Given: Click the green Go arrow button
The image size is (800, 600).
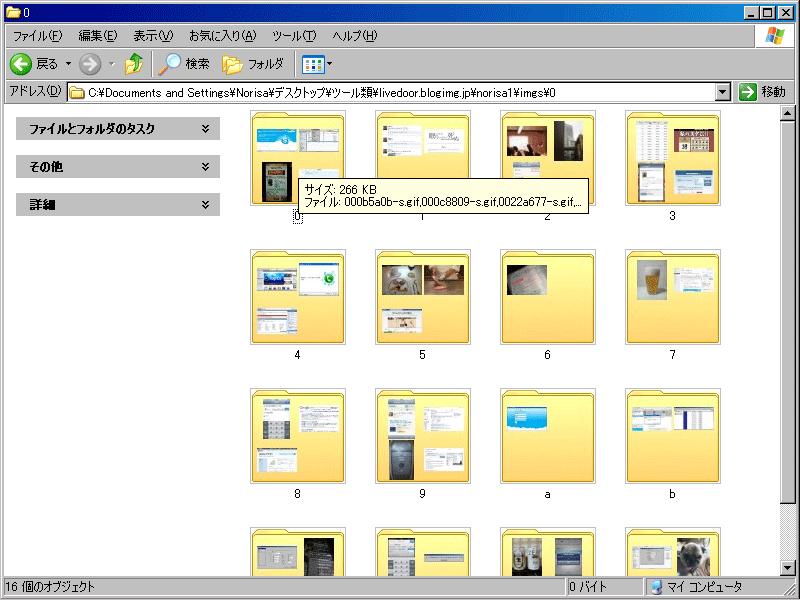Looking at the screenshot, I should pos(747,92).
